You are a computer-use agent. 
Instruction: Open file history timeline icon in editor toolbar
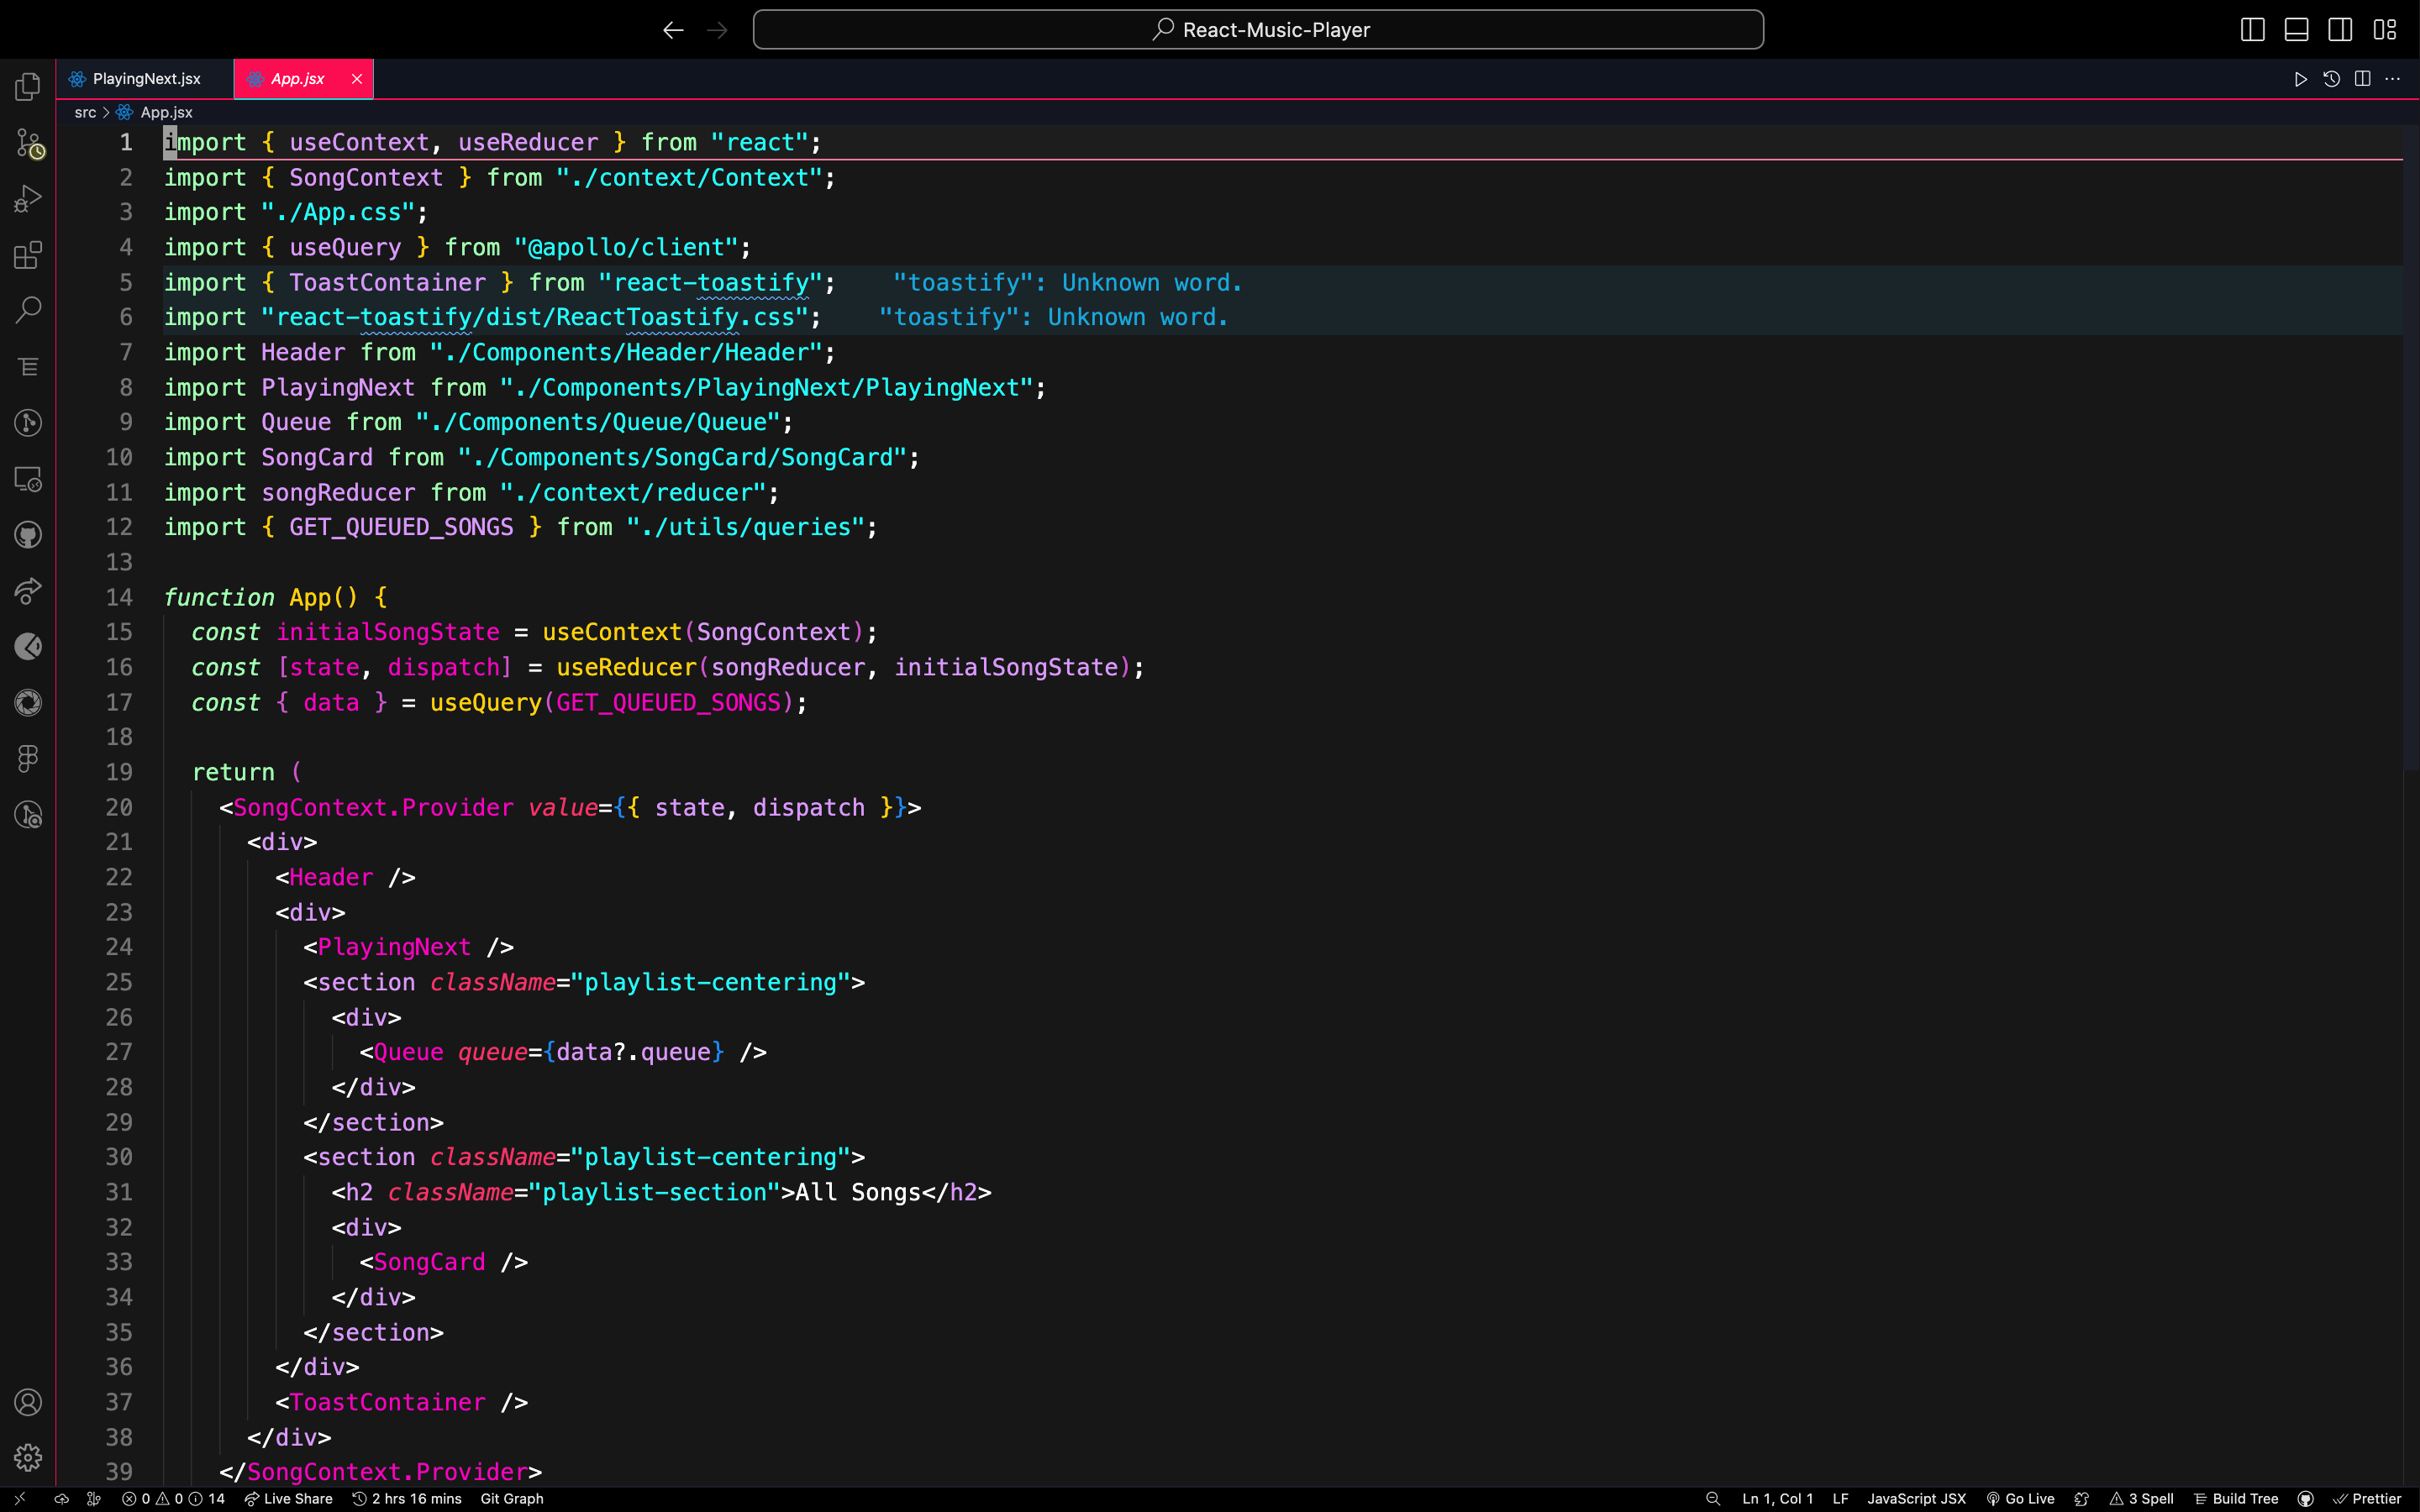tap(2331, 79)
